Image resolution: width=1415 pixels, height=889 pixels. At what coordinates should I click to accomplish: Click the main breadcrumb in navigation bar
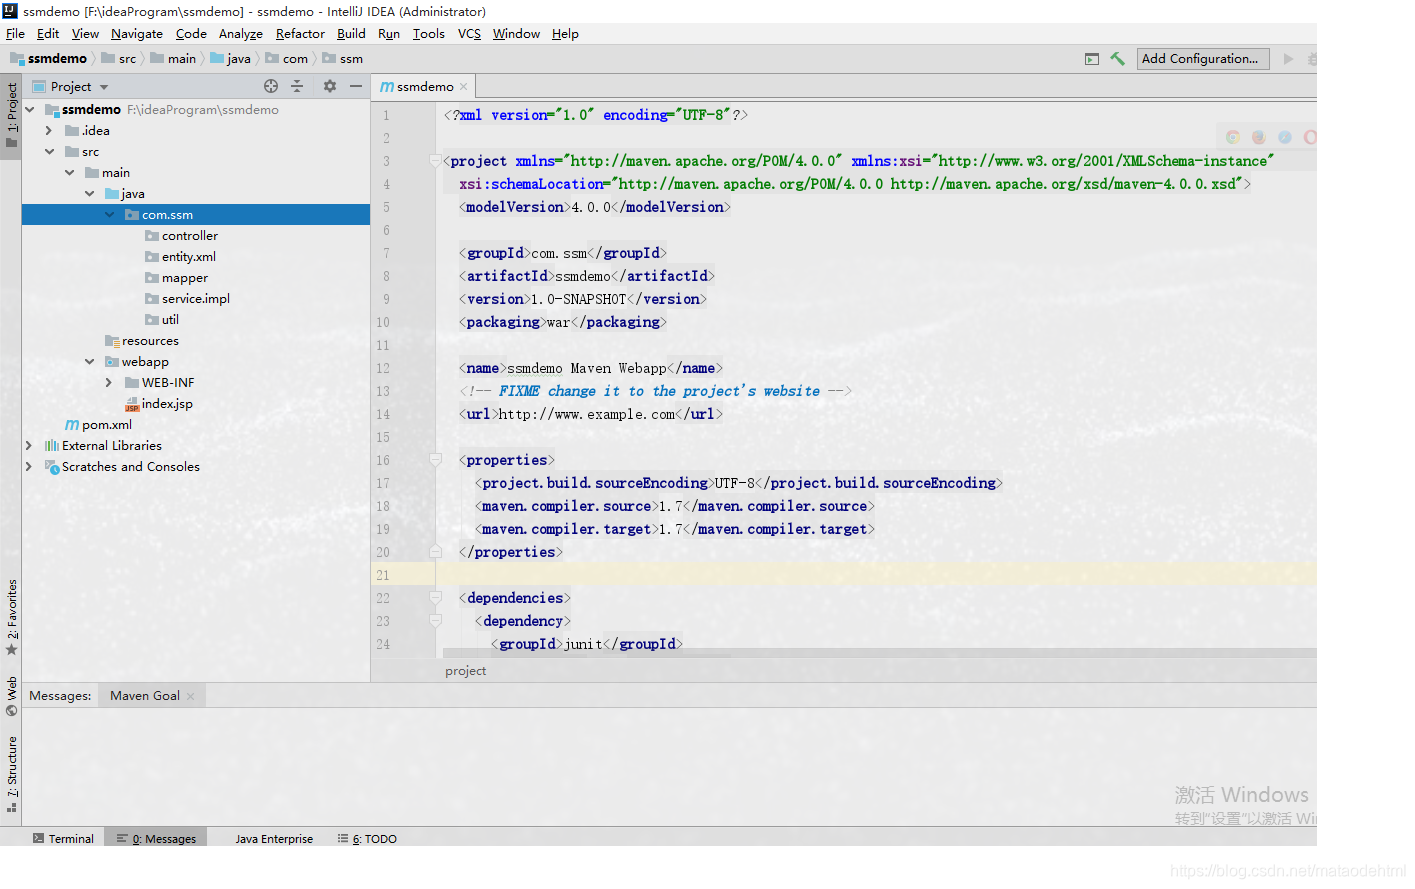click(173, 59)
